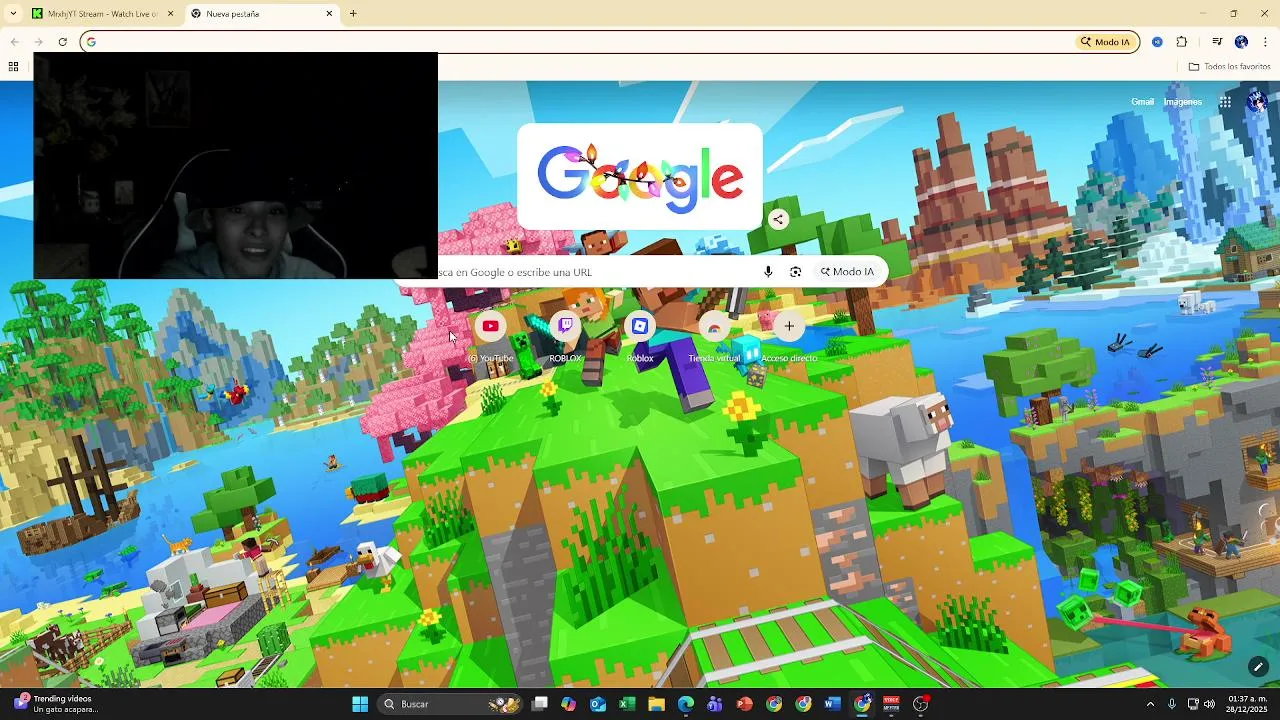The image size is (1280, 720).
Task: Open Google Lens image search icon
Action: pos(796,272)
